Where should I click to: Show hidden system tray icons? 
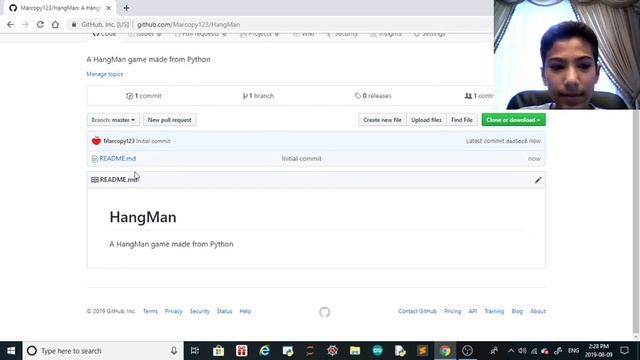point(511,351)
